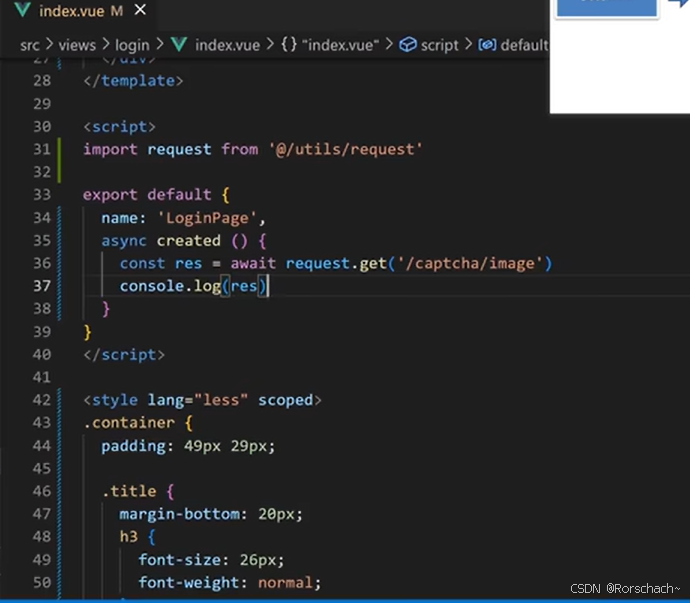Viewport: 690px width, 603px height.
Task: Click the Vue file icon in tab
Action: pos(22,10)
